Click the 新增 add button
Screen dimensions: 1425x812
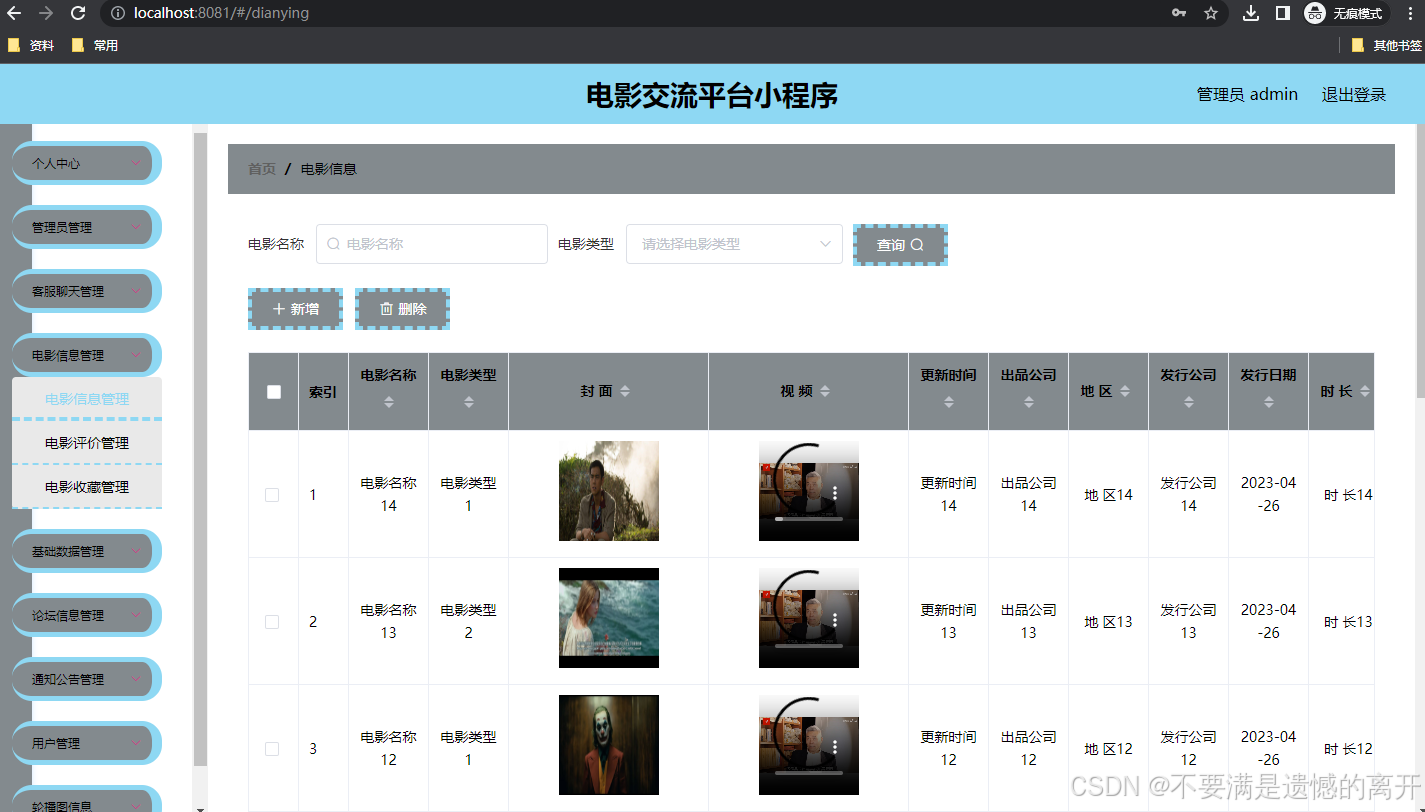pyautogui.click(x=296, y=309)
